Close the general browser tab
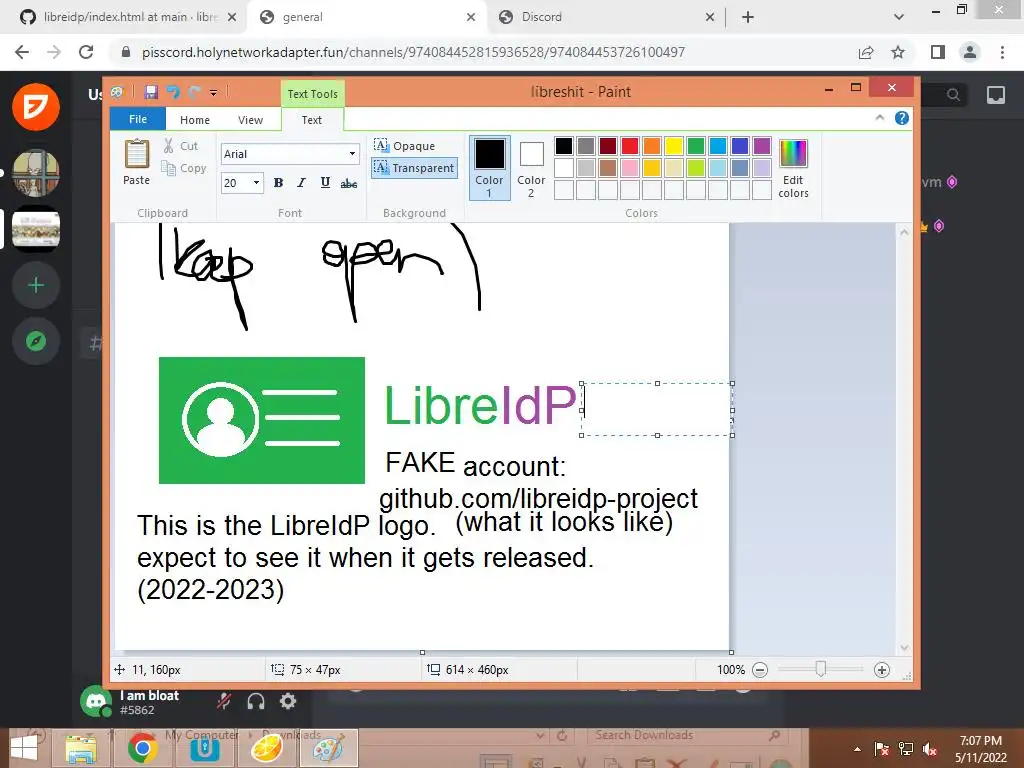This screenshot has height=768, width=1024. coord(471,18)
